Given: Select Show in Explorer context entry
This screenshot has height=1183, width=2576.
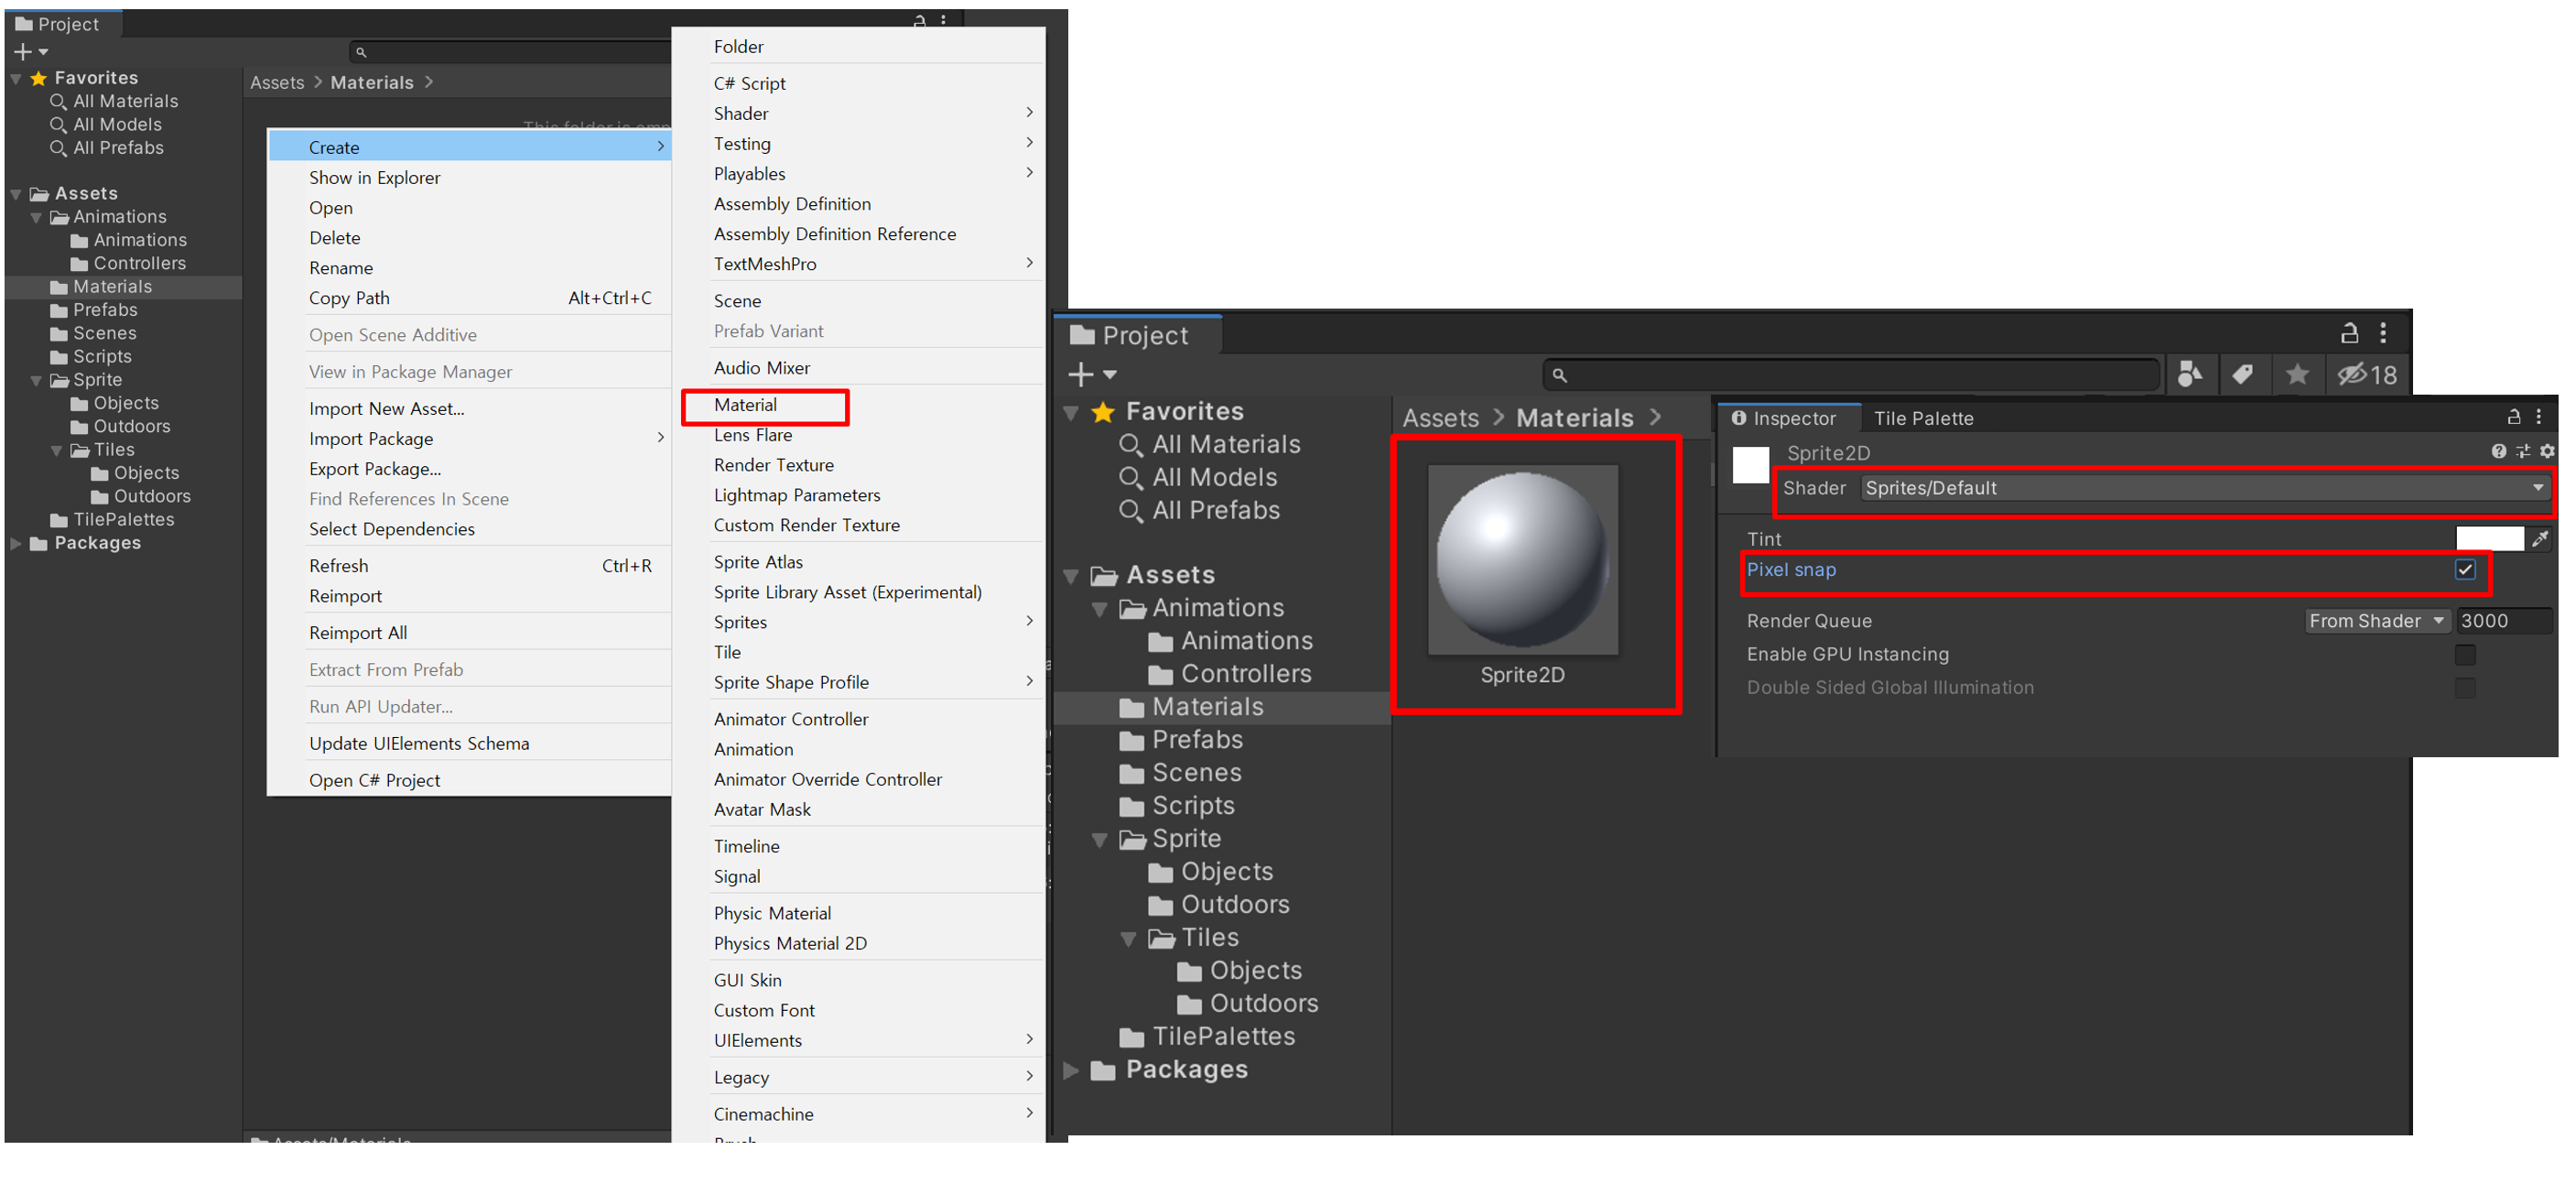Looking at the screenshot, I should 374,178.
